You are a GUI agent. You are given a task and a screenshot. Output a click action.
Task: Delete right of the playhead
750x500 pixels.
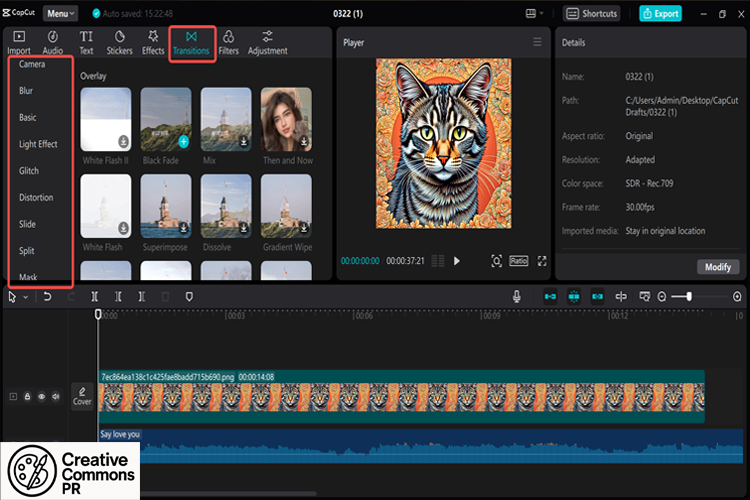tap(142, 297)
